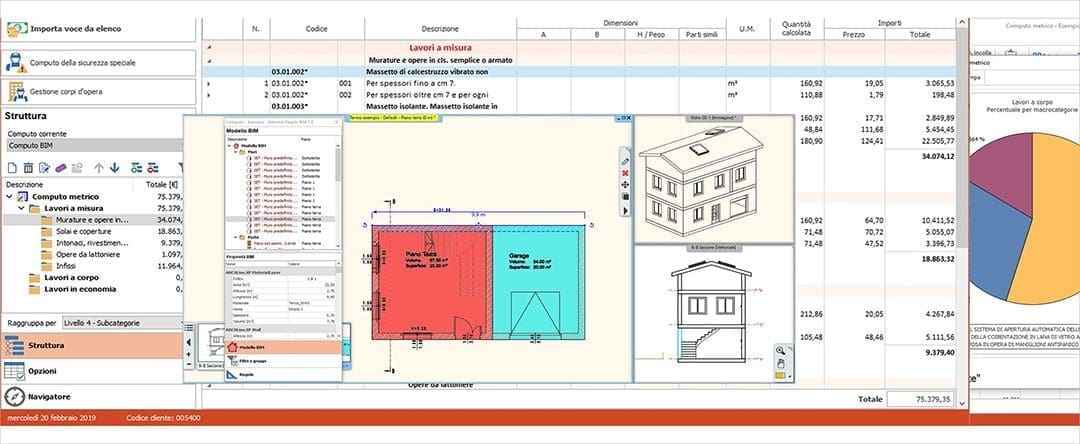This screenshot has width=1080, height=444.
Task: Open the Raggruppa per Livello 4 dropdown
Action: click(x=122, y=322)
